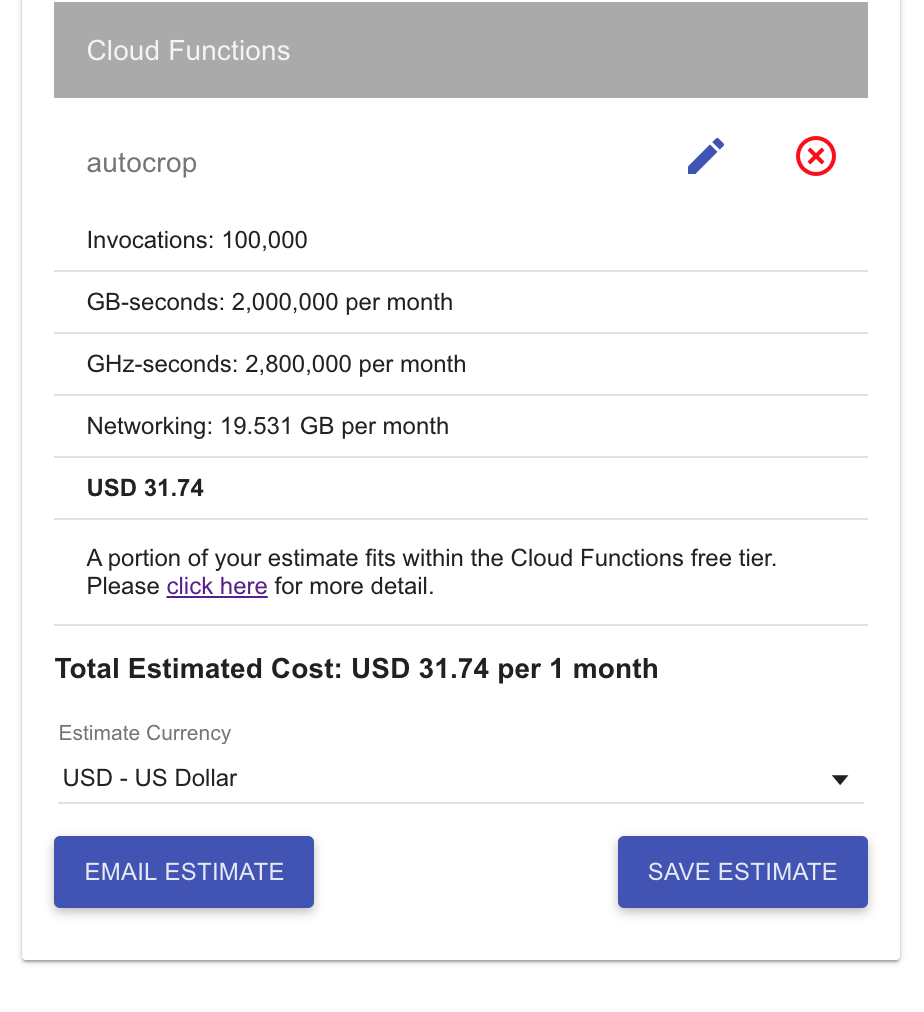Click the 'Cloud Functions' title text

point(188,50)
